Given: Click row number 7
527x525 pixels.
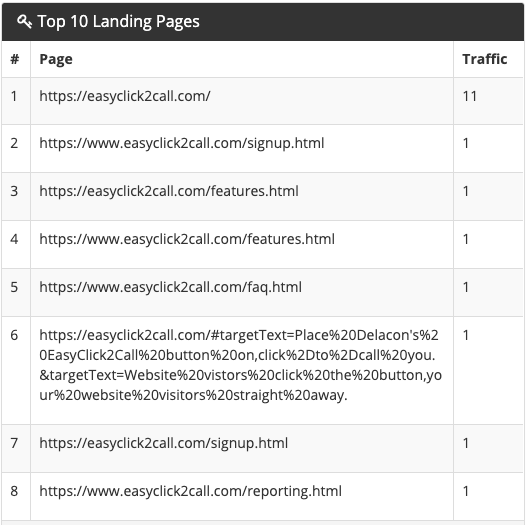Looking at the screenshot, I should coord(14,443).
